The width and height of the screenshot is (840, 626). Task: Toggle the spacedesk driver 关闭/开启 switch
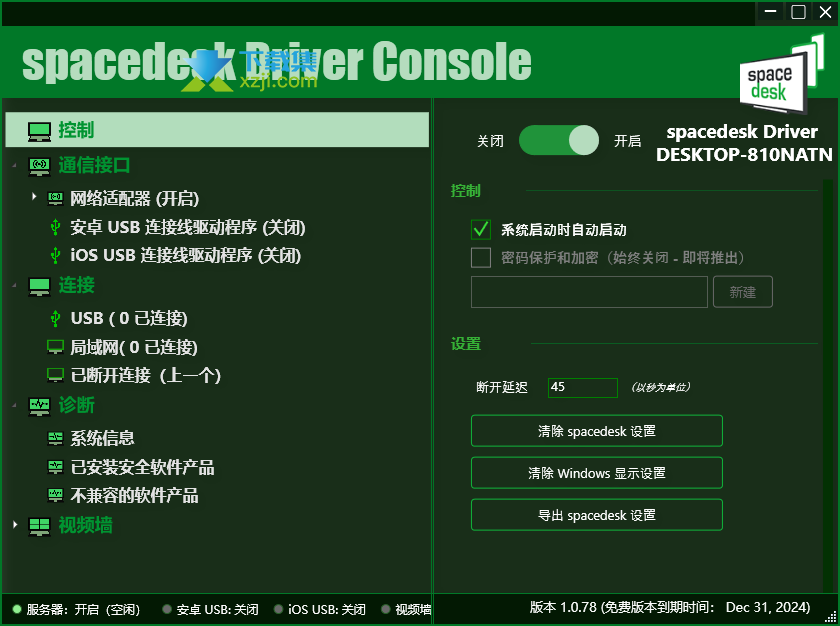pos(559,140)
